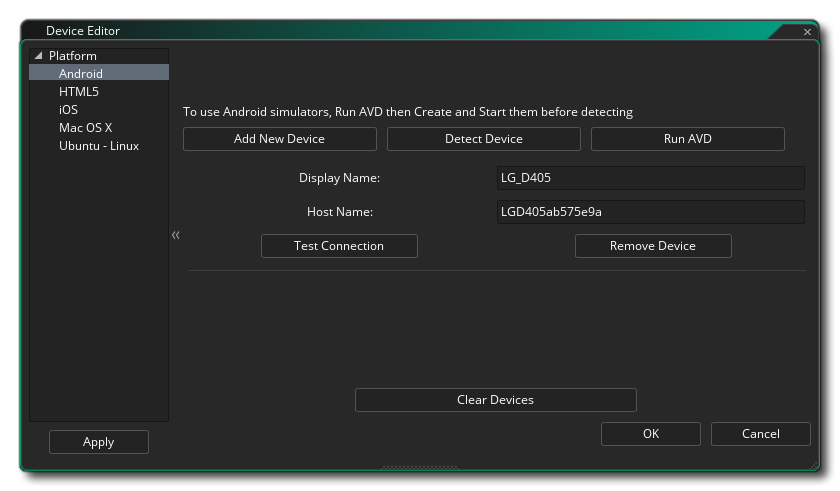
Task: Click into the Display Name field
Action: pyautogui.click(x=650, y=178)
